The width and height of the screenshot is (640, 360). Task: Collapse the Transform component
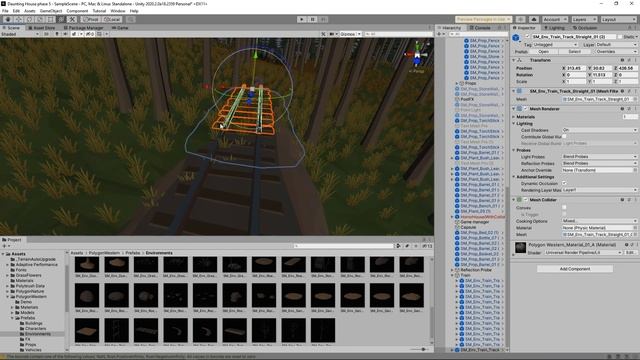tap(514, 60)
